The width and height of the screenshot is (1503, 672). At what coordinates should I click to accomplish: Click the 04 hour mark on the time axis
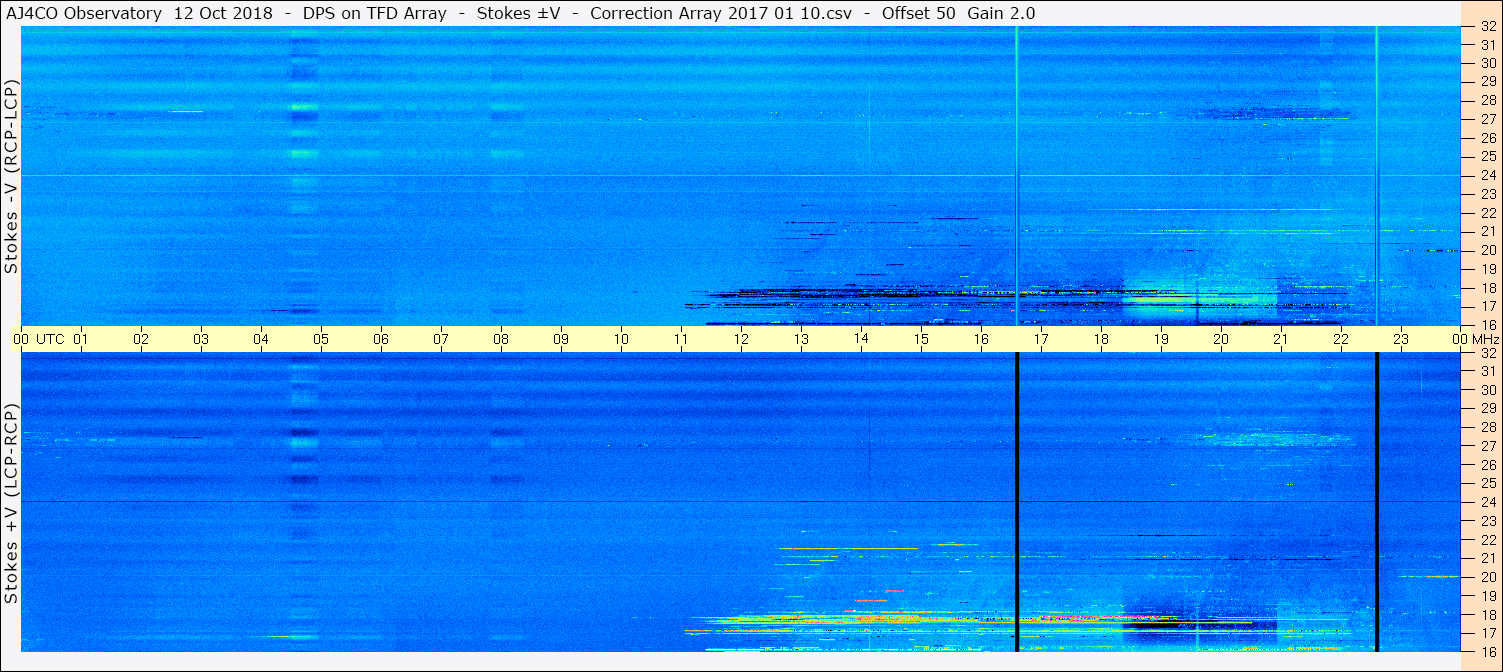261,339
